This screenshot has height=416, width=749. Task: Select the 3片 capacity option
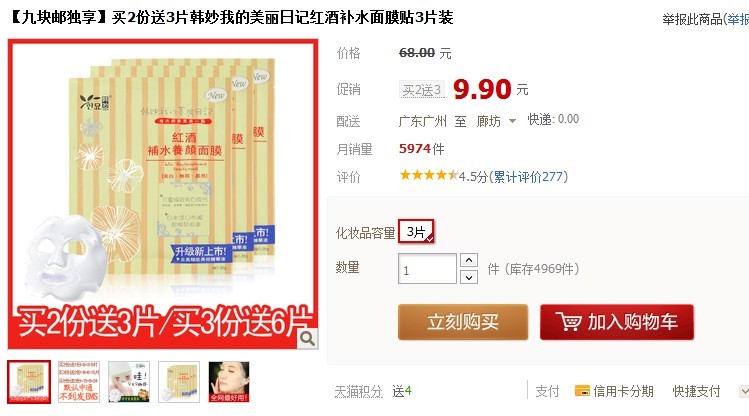[x=416, y=232]
